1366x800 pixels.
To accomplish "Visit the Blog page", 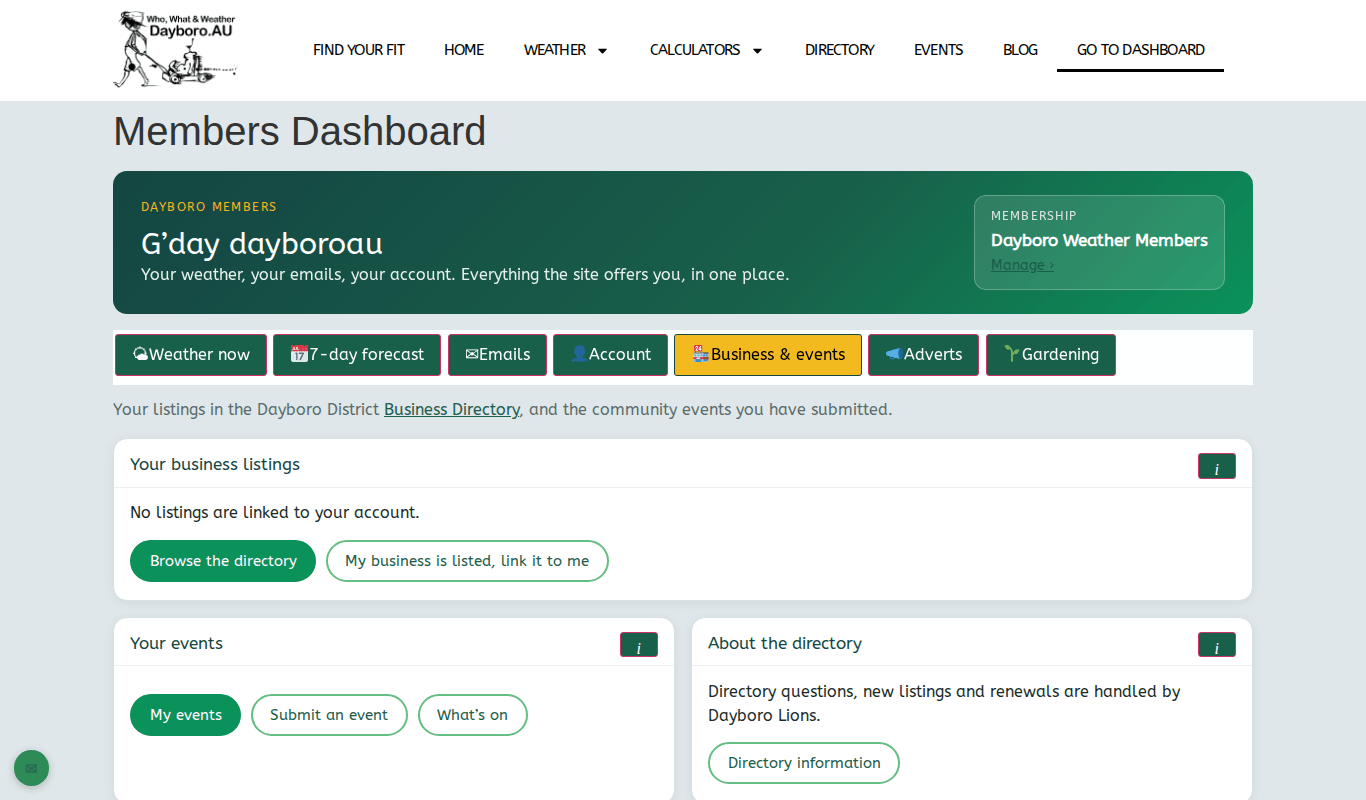I will [1020, 50].
